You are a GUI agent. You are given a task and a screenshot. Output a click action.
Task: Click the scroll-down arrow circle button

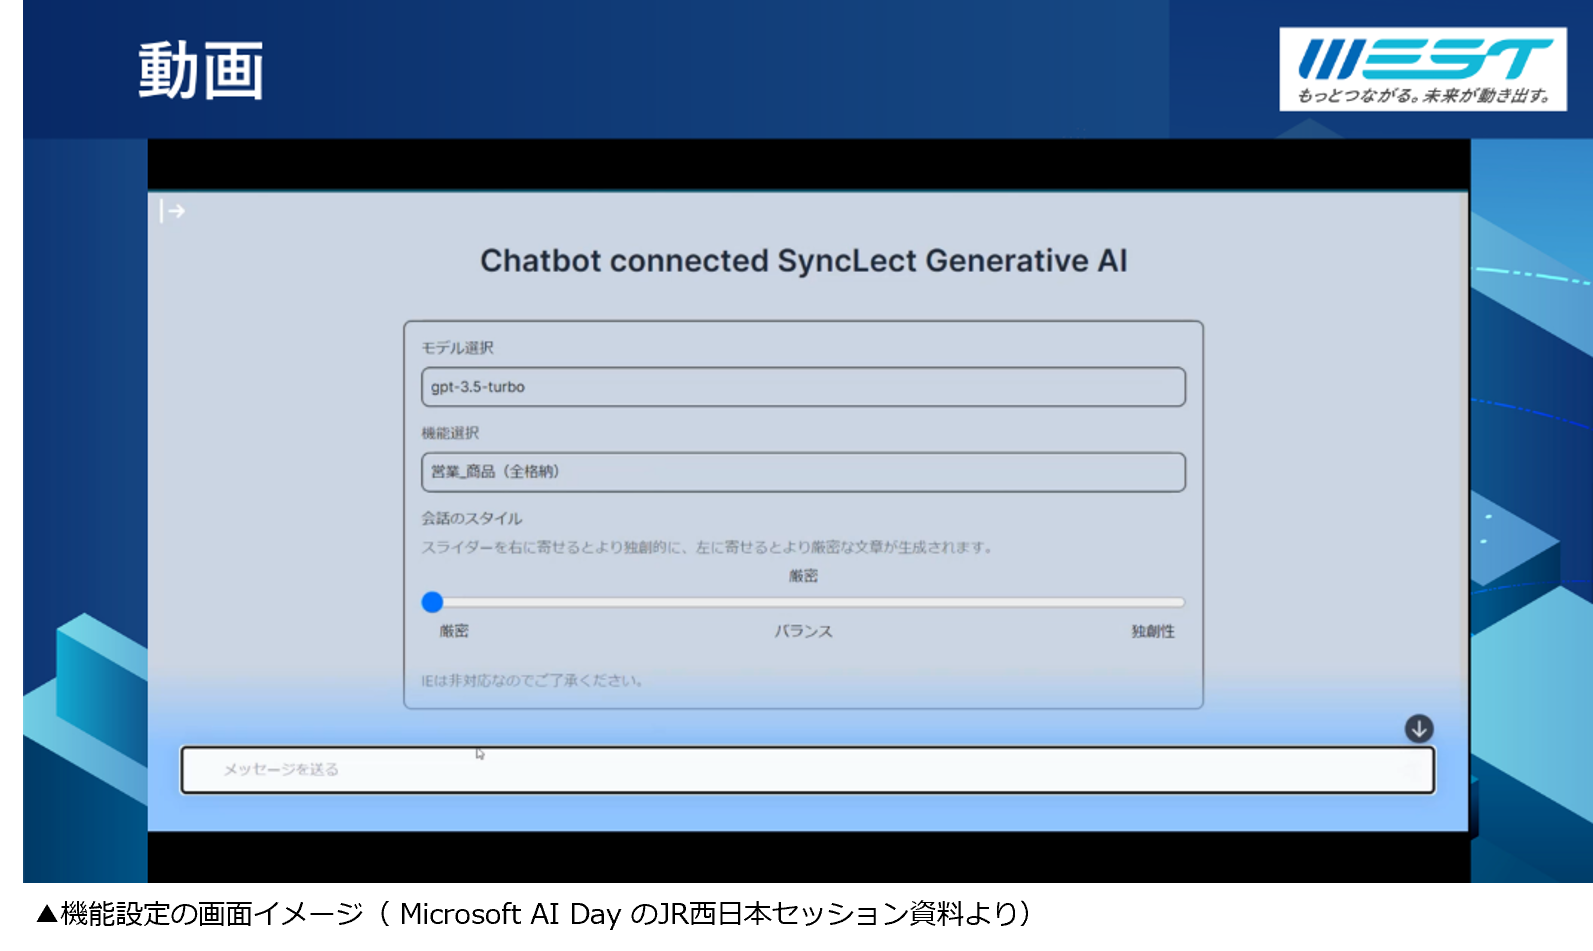coord(1418,729)
